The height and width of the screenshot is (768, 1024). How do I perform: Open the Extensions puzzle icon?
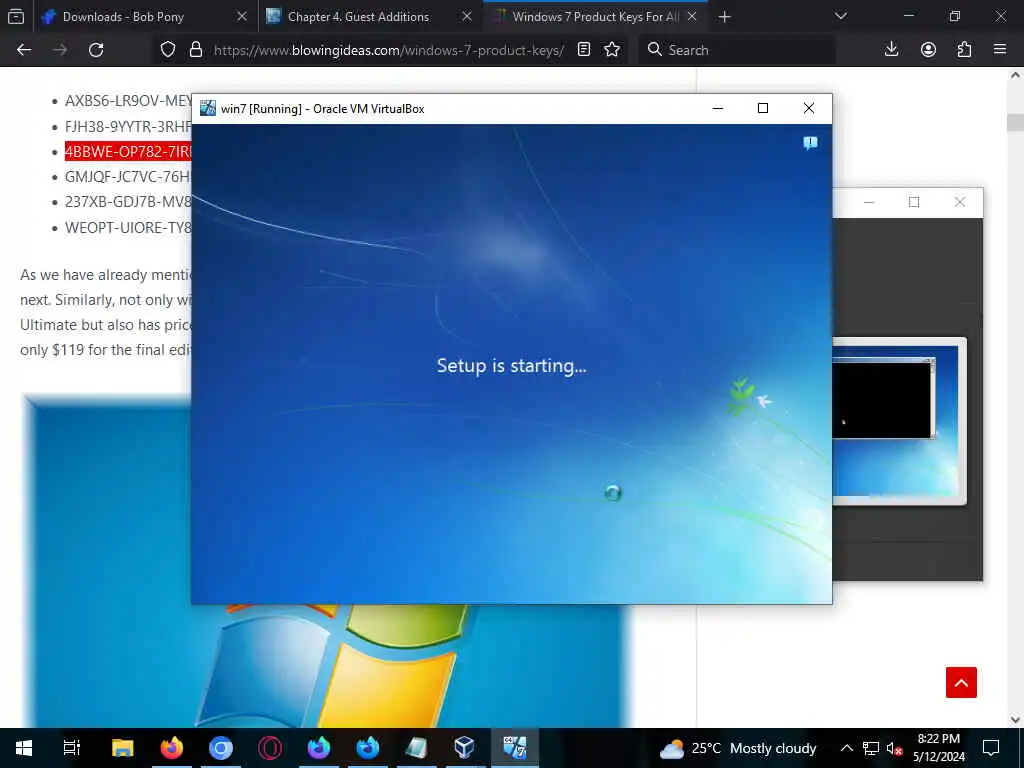click(964, 50)
